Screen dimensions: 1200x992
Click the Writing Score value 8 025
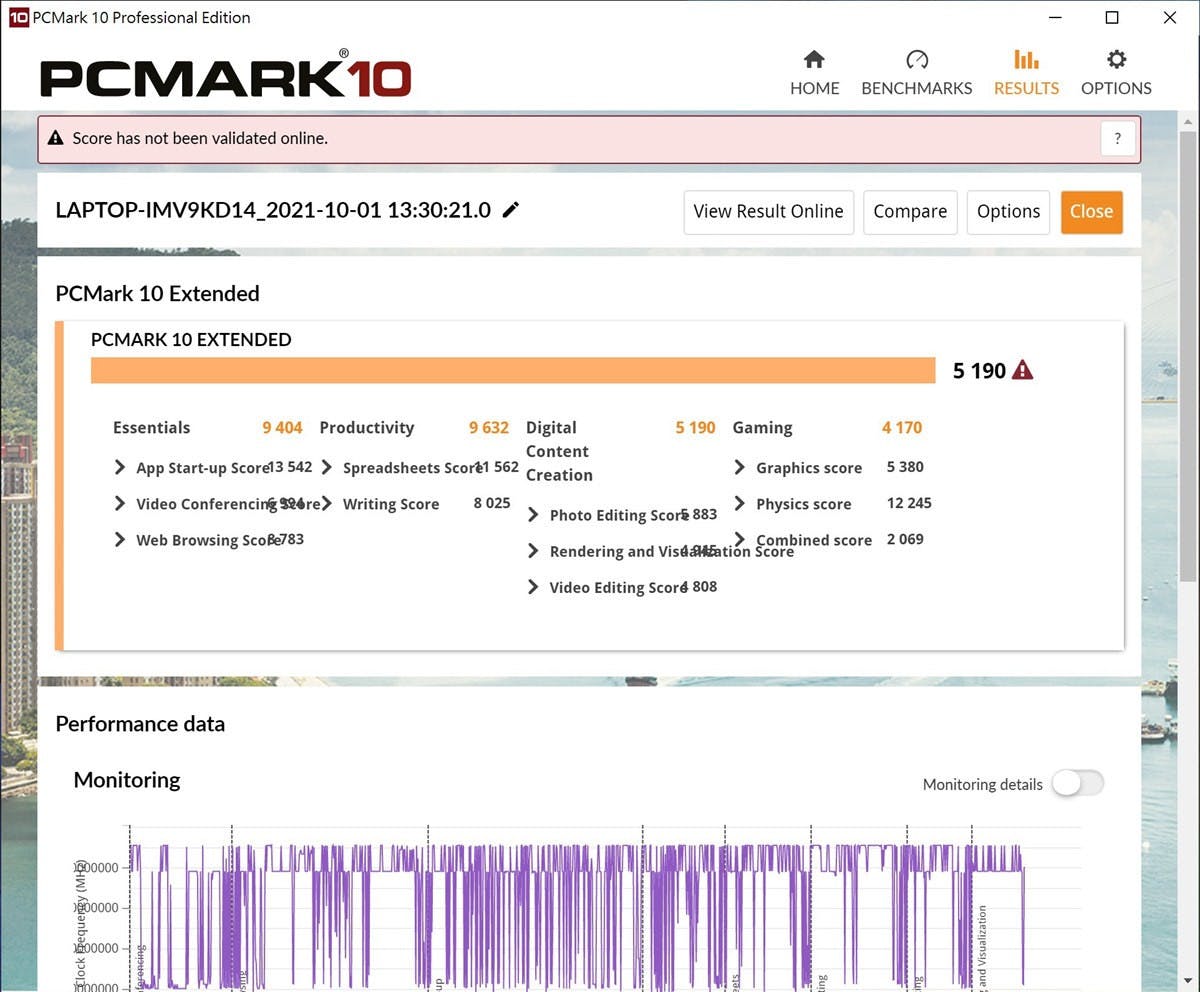pos(492,503)
